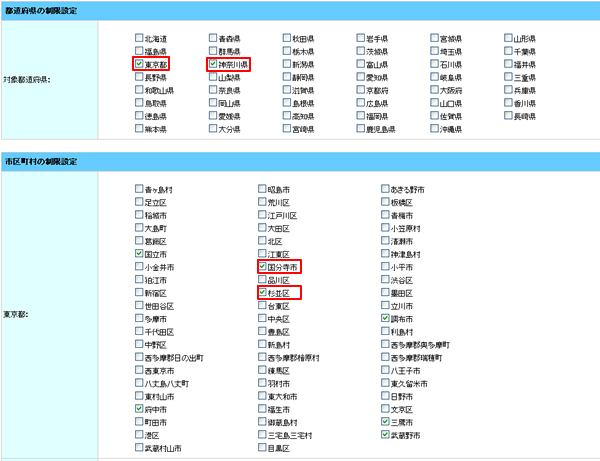Disable the 国立市 checkbox

[x=139, y=255]
